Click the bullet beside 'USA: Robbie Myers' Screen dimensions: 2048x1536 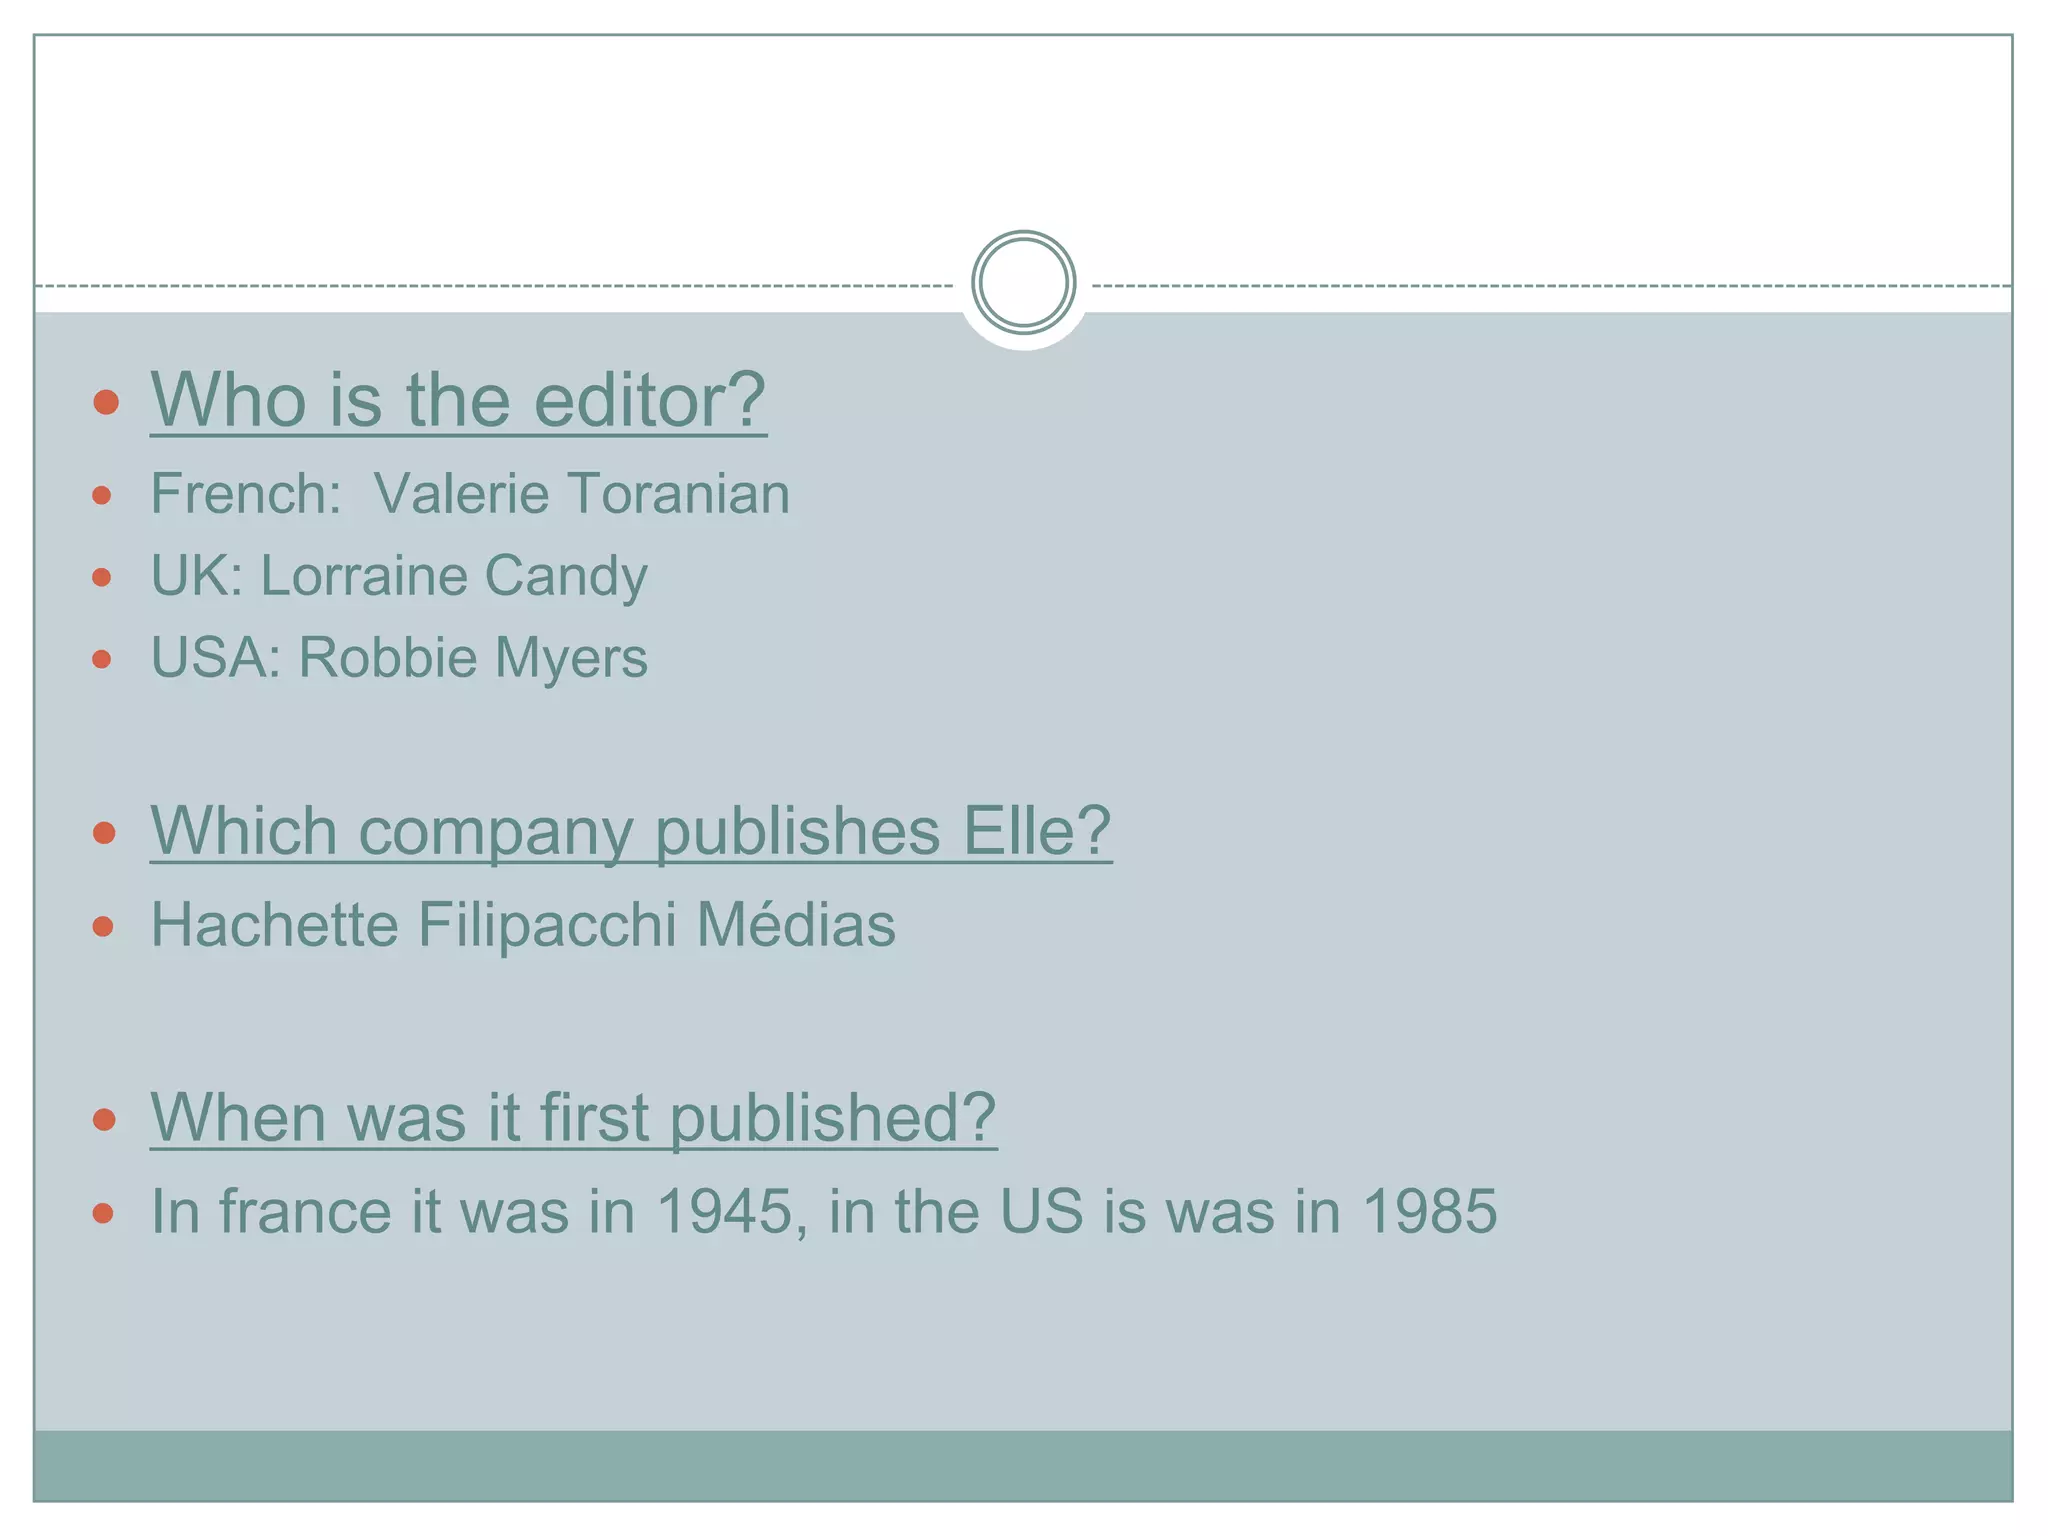click(102, 660)
